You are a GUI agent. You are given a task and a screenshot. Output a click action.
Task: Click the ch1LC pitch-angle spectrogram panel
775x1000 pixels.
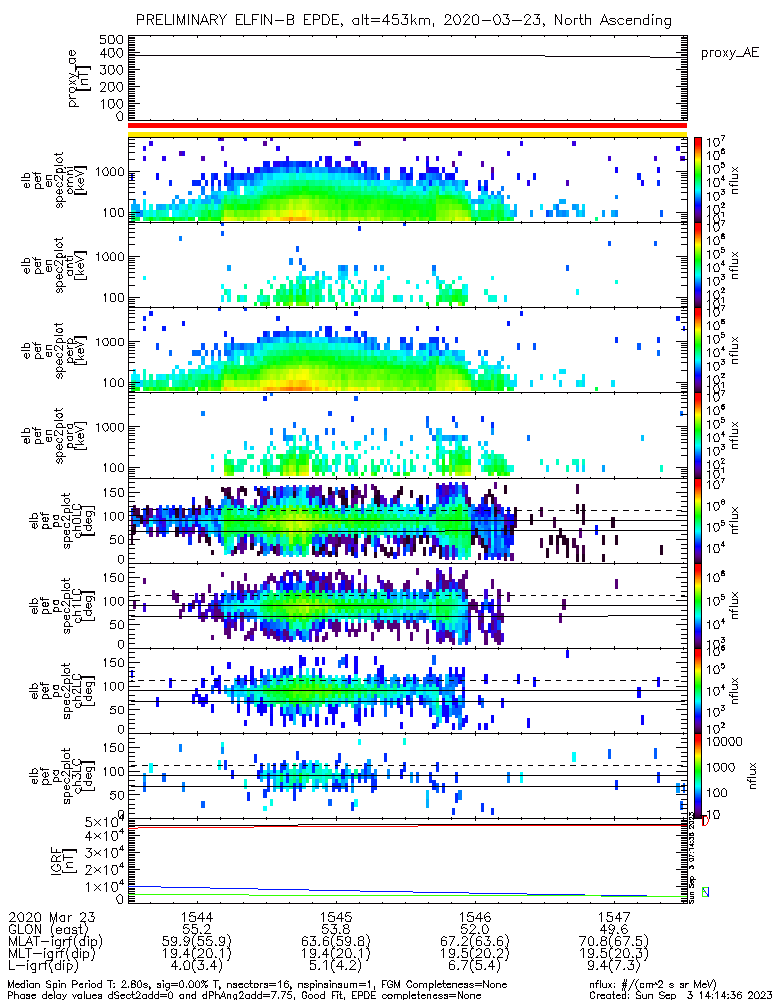click(x=408, y=605)
